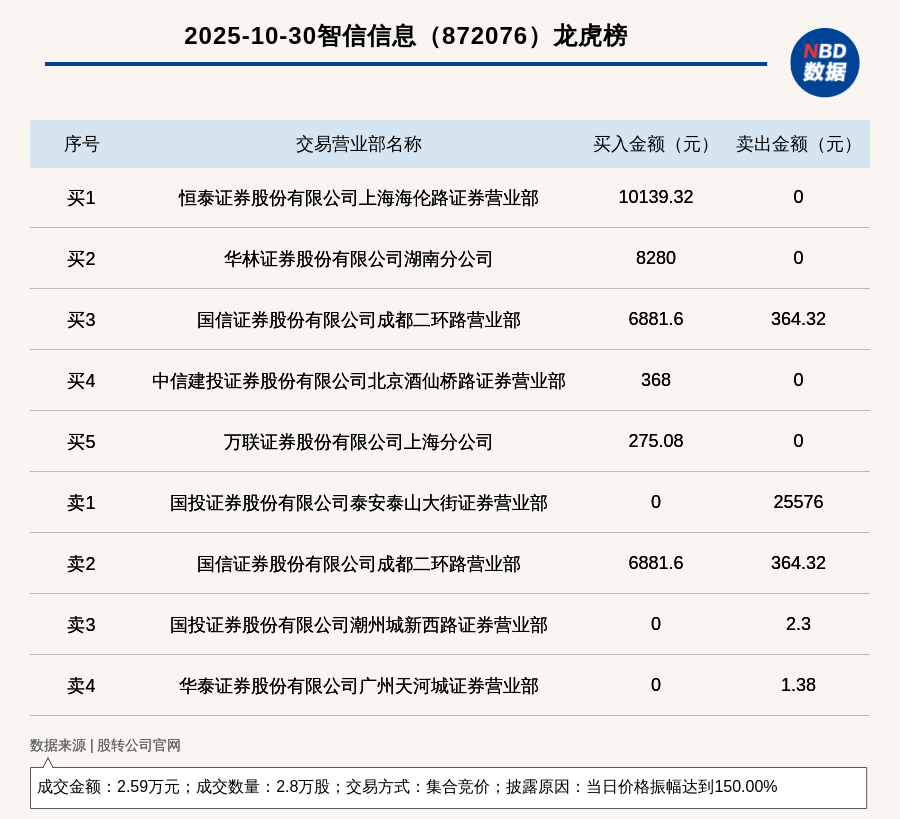Viewport: 900px width, 819px height.
Task: Click the 龙虎榜 title heading
Action: [x=405, y=36]
